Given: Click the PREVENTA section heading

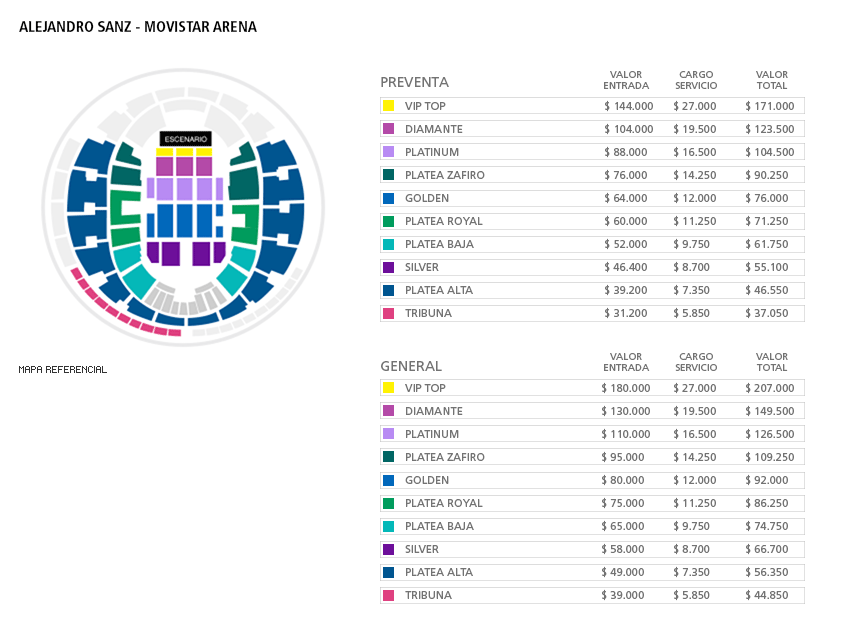Looking at the screenshot, I should tap(414, 82).
